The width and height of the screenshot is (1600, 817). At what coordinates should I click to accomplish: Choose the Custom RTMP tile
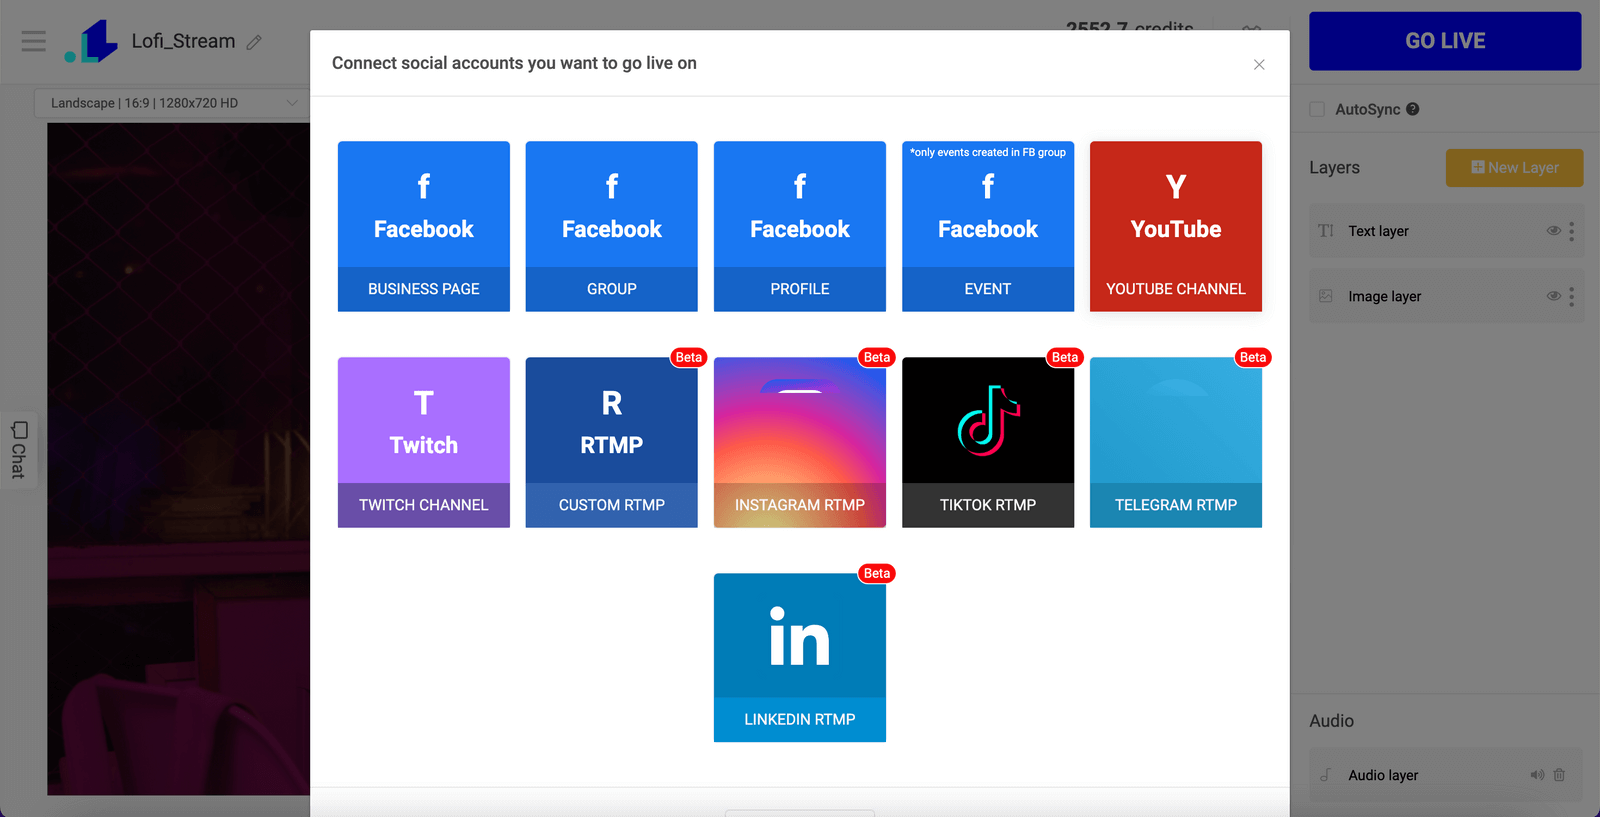coord(612,442)
